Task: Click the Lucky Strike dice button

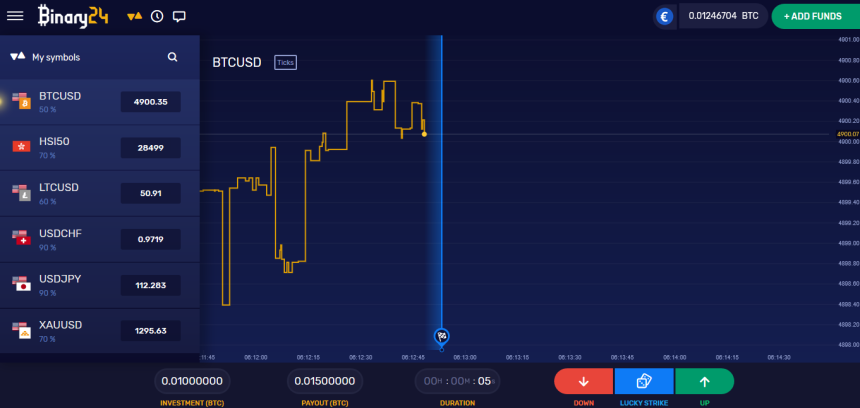Action: 644,382
